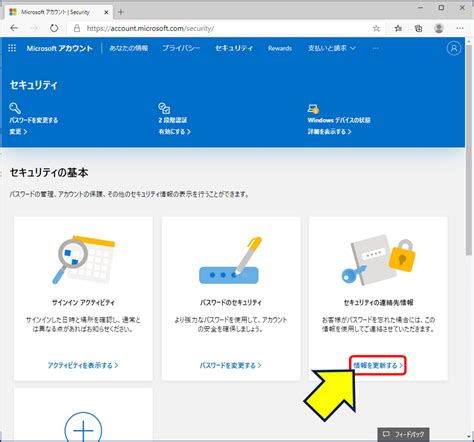Click the address bar URL
The image size is (474, 442).
click(x=150, y=28)
